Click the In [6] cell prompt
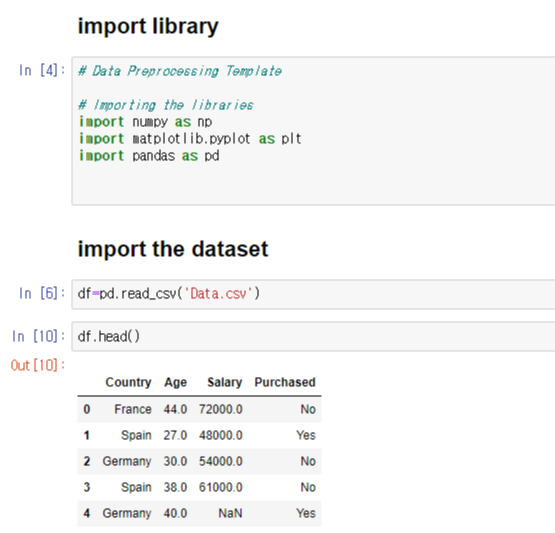Viewport: 555px width, 533px height. 42,293
